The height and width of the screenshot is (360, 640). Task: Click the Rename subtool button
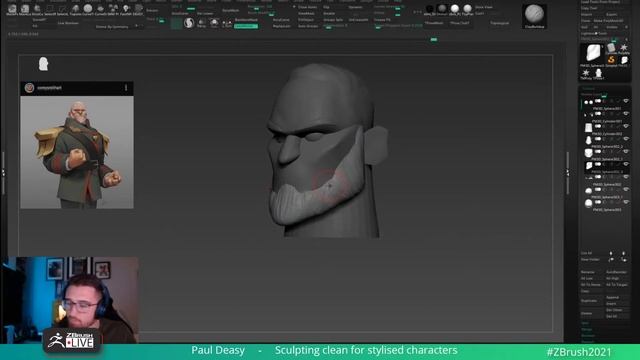tap(588, 272)
